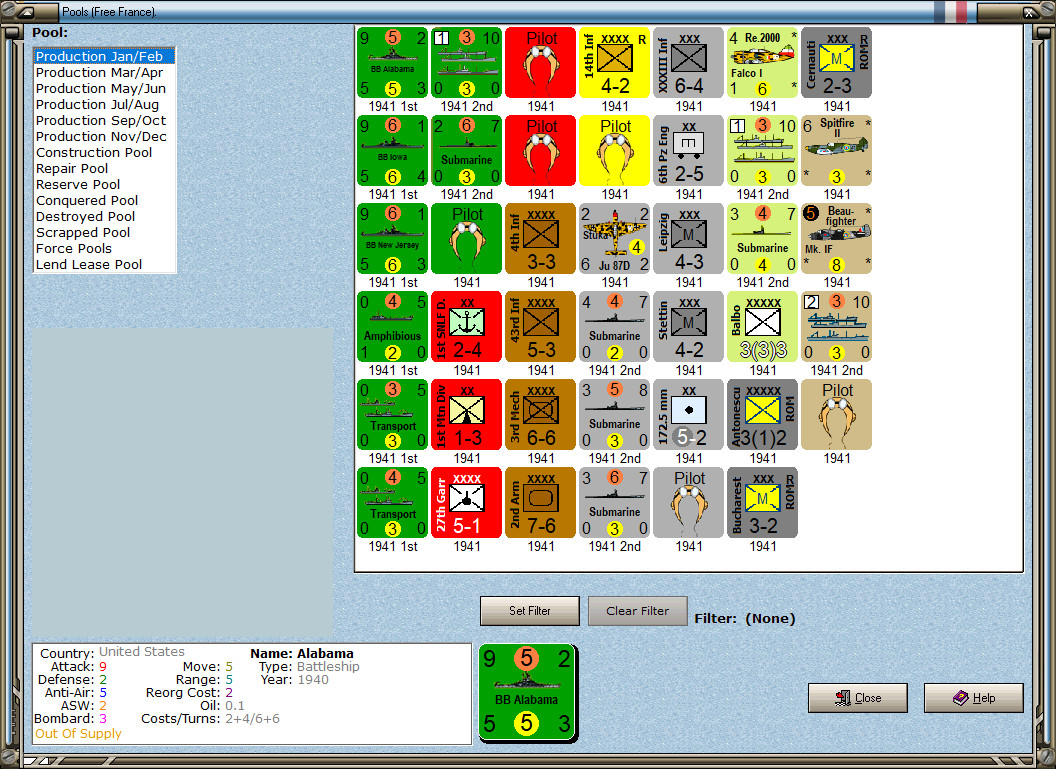
Task: Show the Force Pools
Action: point(104,248)
